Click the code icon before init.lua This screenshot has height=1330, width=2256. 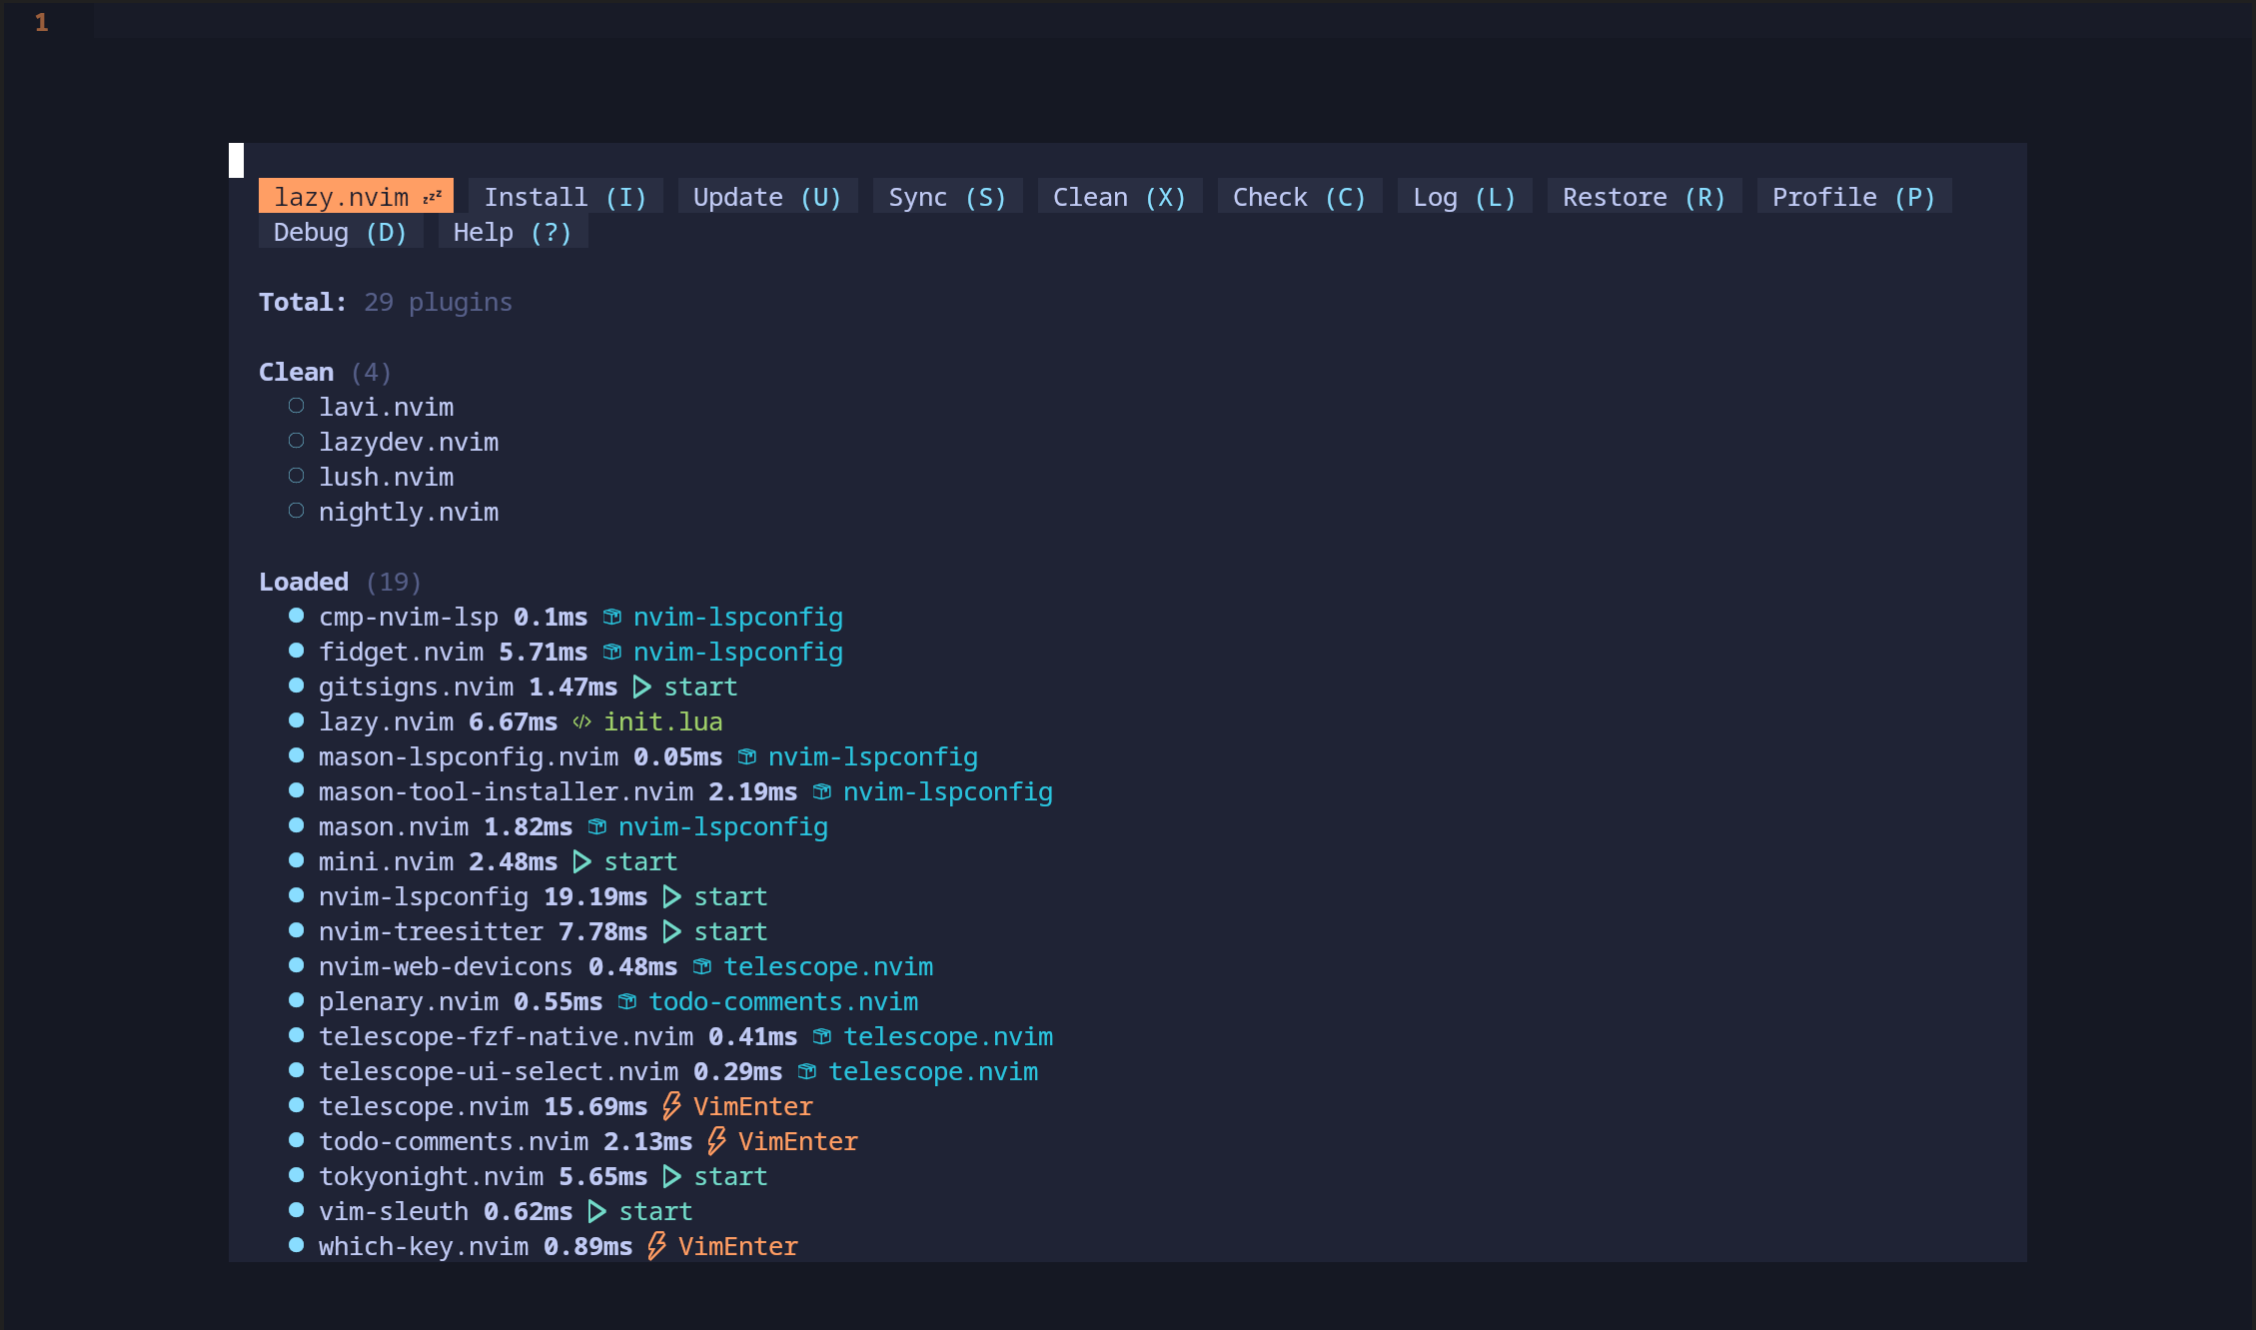pos(582,722)
